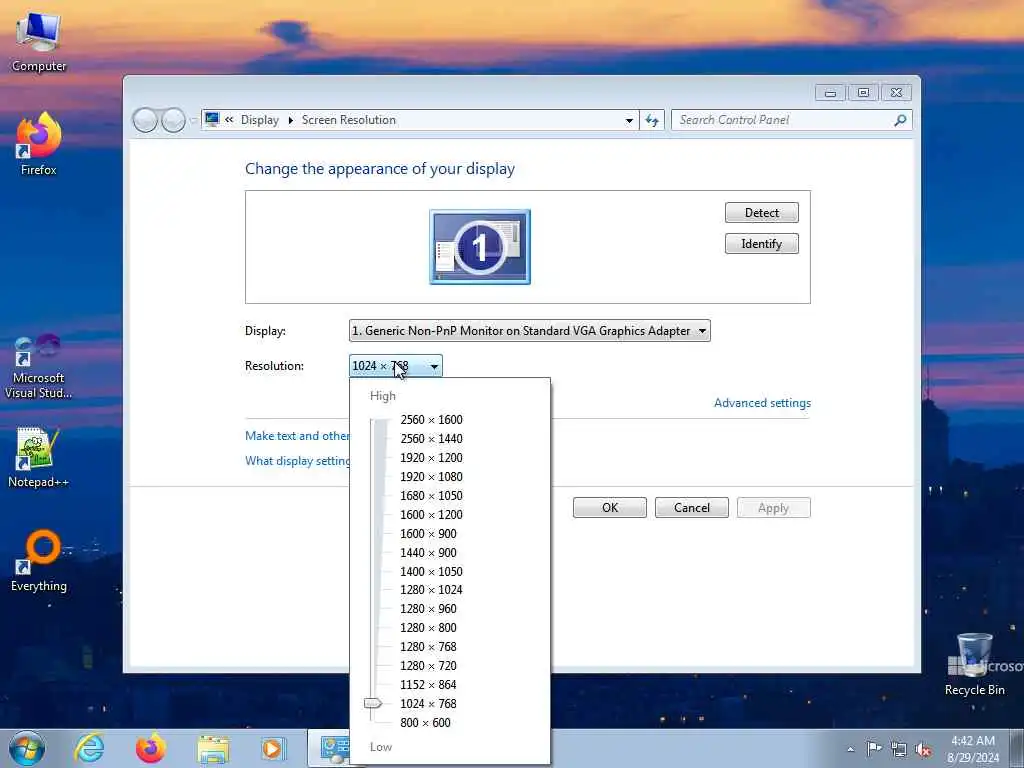Select resolution 1600 × 900

[x=428, y=534]
